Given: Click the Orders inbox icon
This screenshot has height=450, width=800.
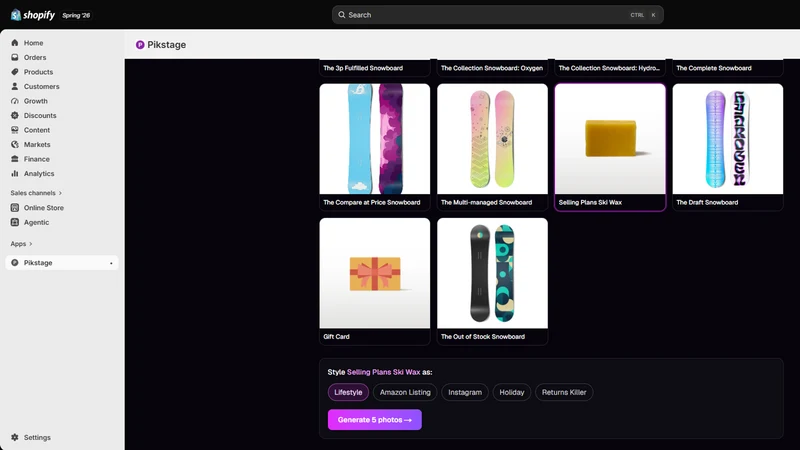Looking at the screenshot, I should point(15,57).
